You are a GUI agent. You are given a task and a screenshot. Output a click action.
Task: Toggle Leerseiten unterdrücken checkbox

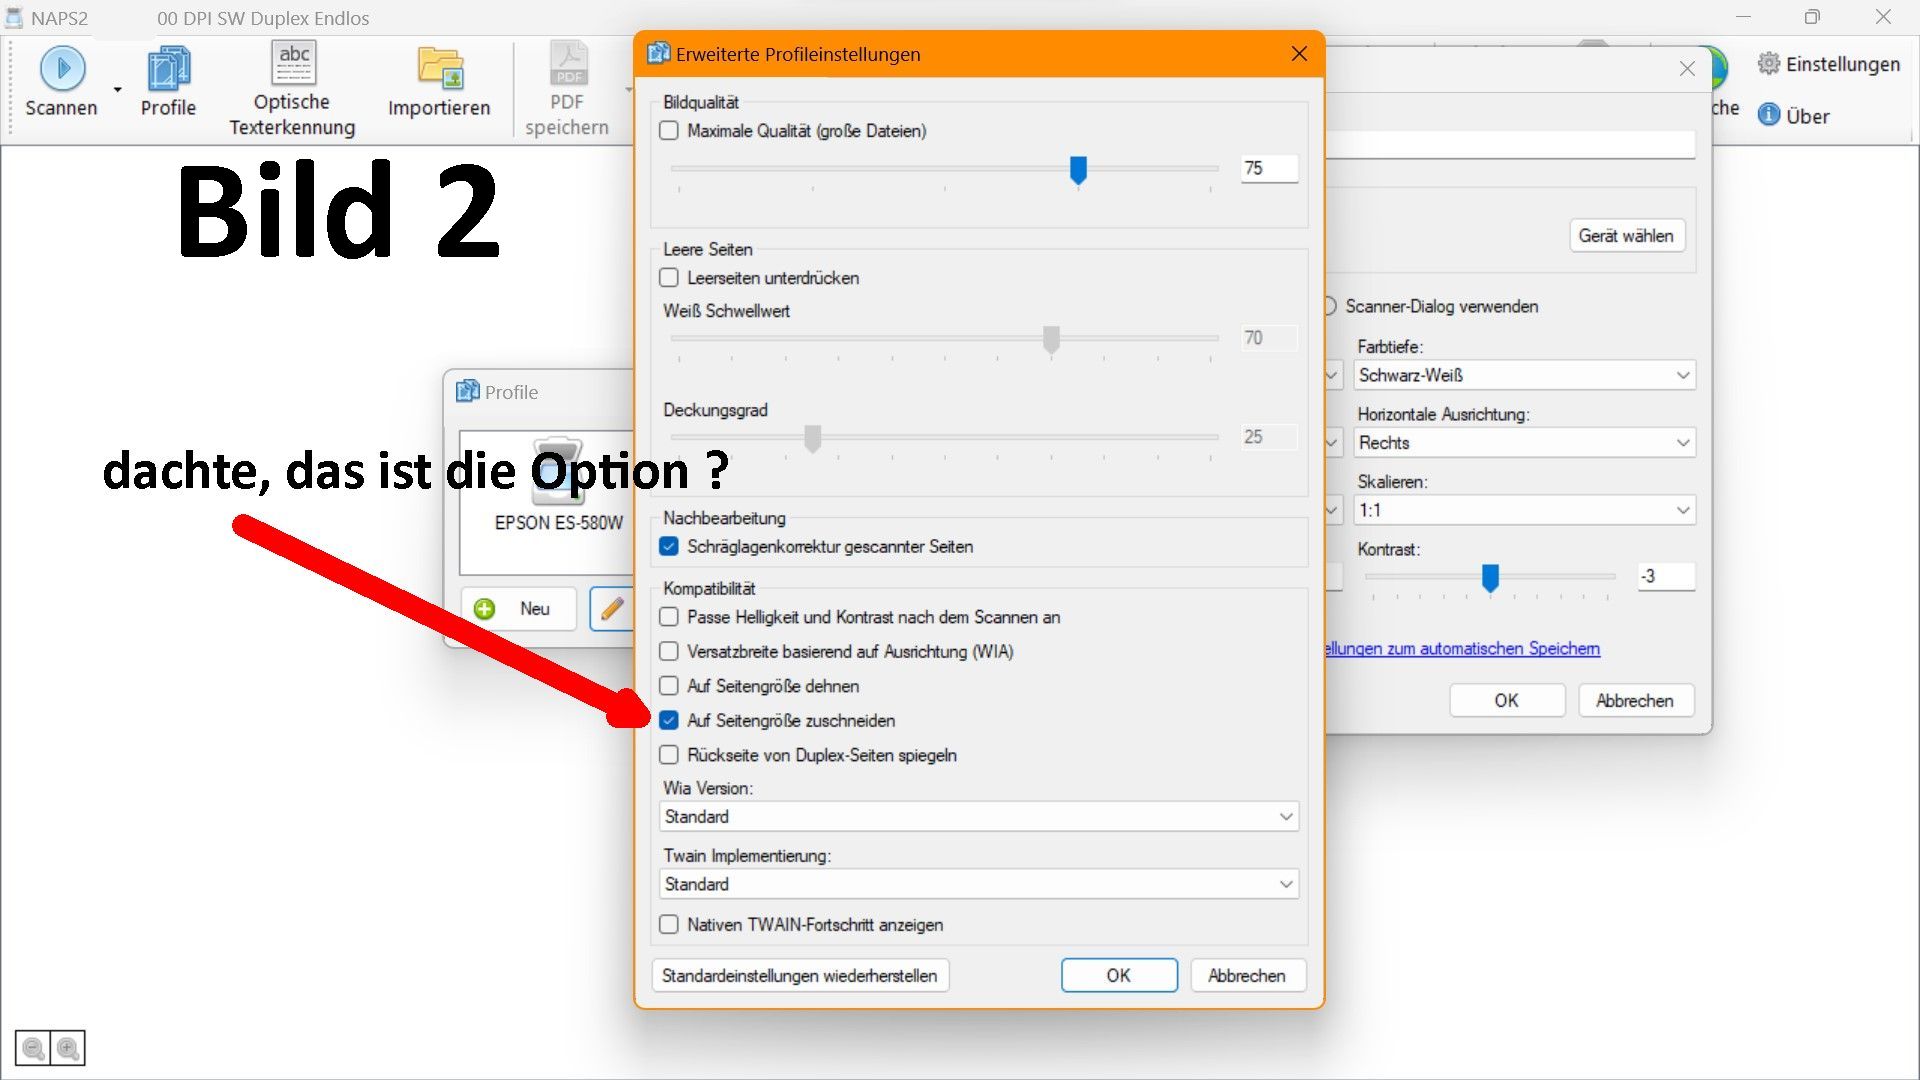pos(669,278)
